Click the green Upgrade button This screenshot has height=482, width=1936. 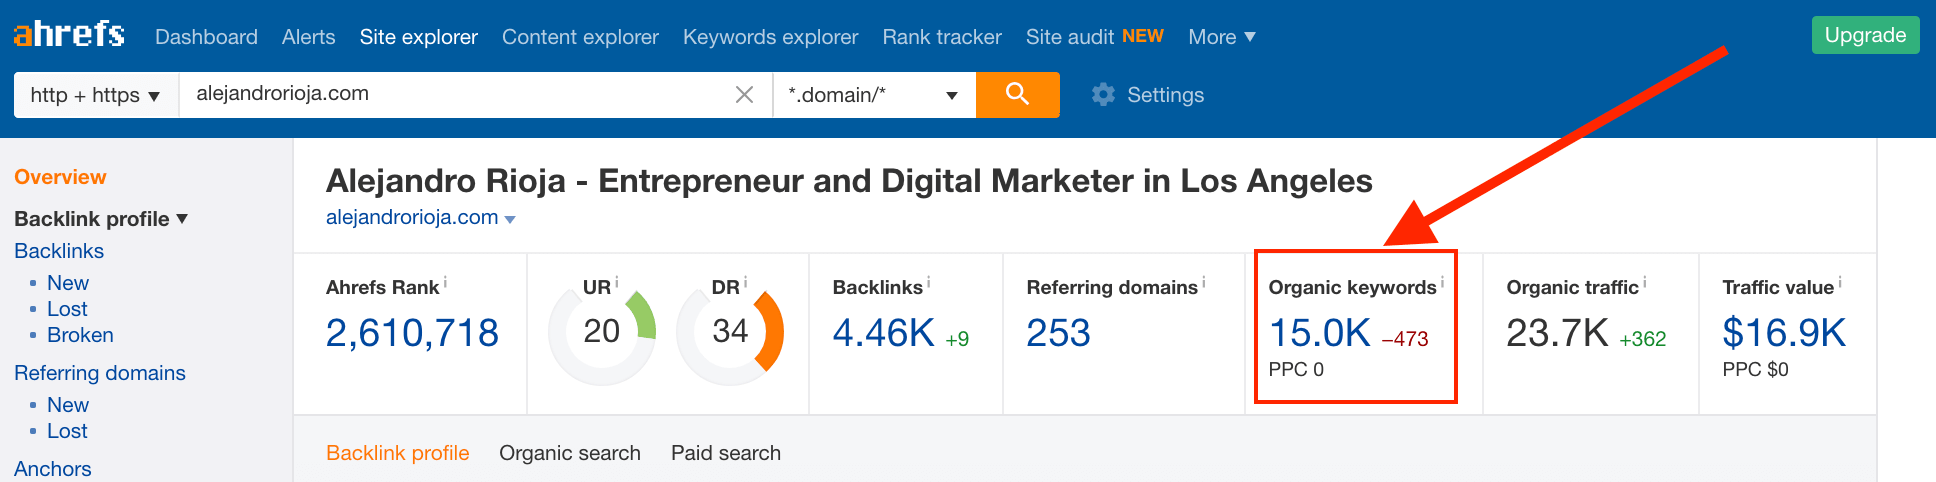coord(1865,35)
